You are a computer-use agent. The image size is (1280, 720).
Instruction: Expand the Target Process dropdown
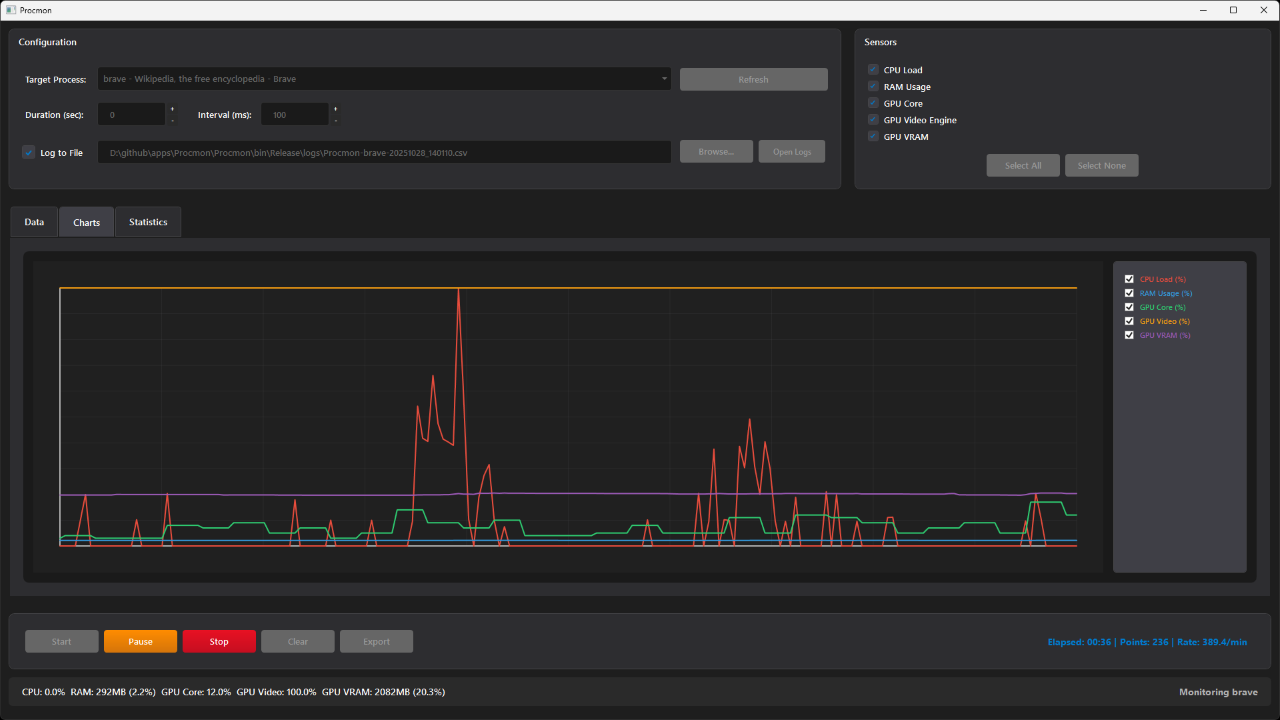click(664, 79)
